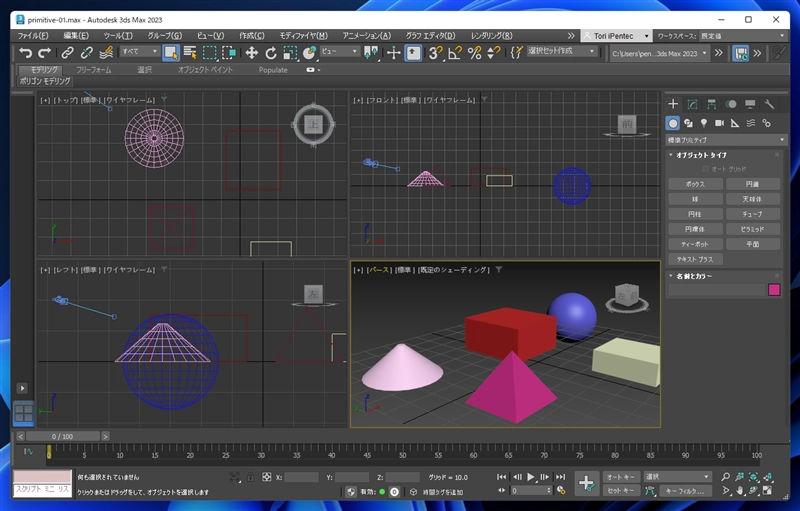Screen dimensions: 800x511
Task: Click the Undo arrow in main toolbar
Action: coord(25,52)
